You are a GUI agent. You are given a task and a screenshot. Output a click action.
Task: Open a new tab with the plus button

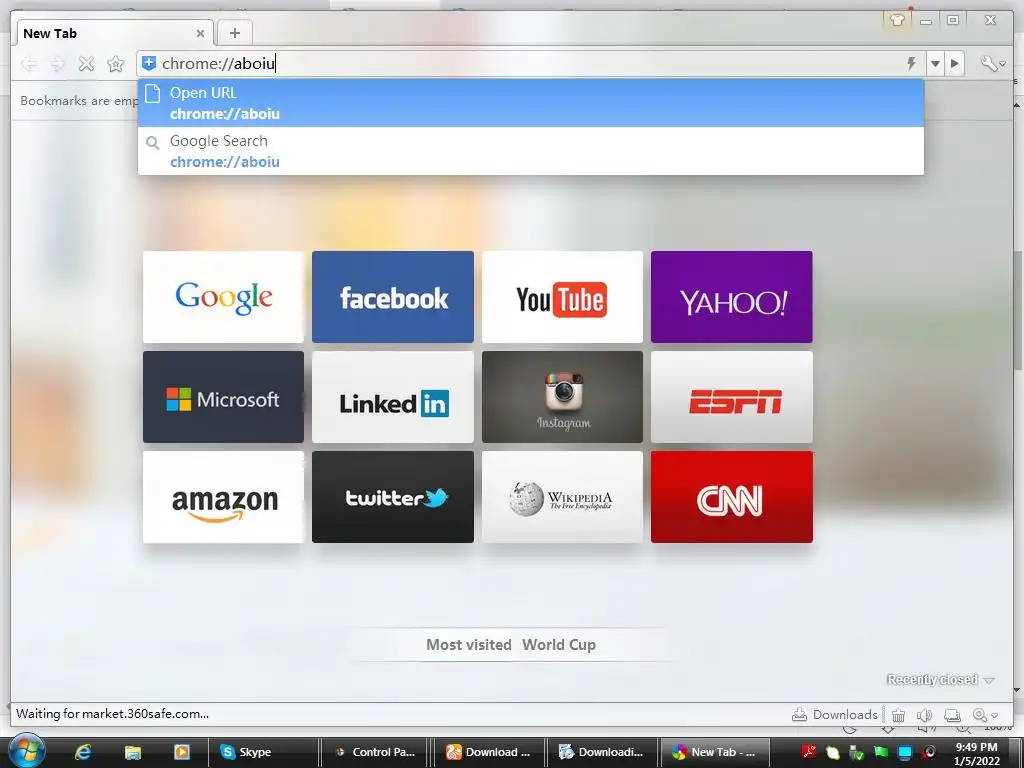234,33
